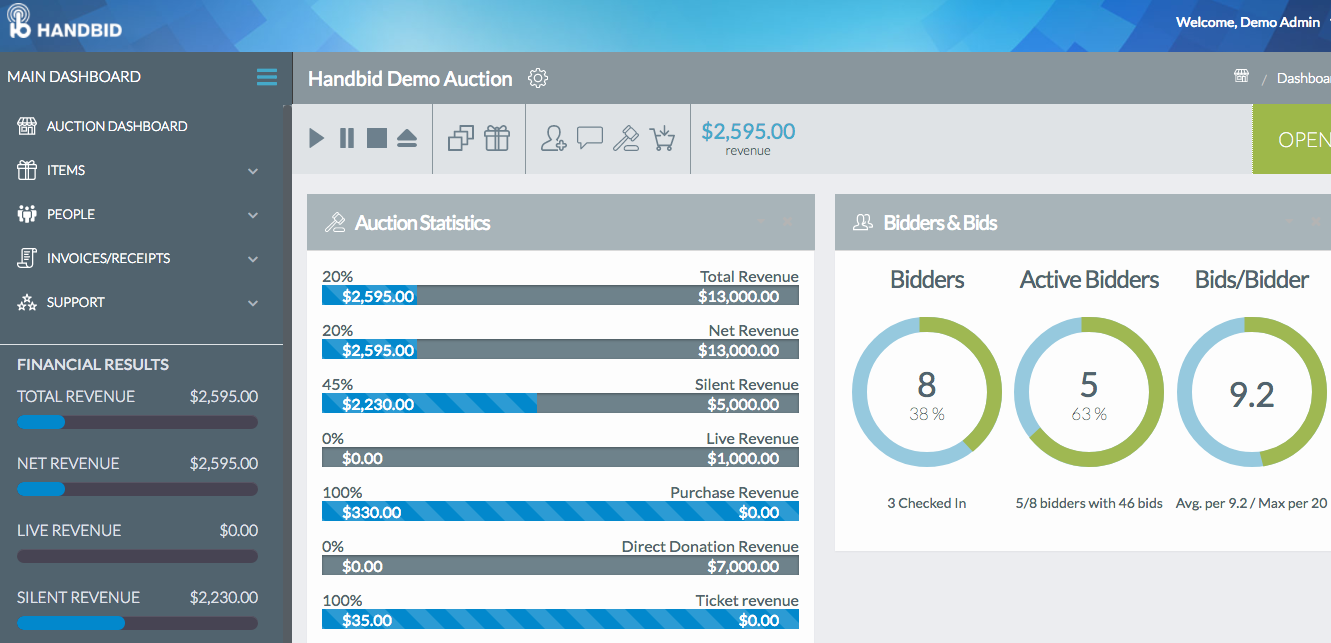Click the play auction control
Screen dimensions: 1331x643
pyautogui.click(x=317, y=138)
